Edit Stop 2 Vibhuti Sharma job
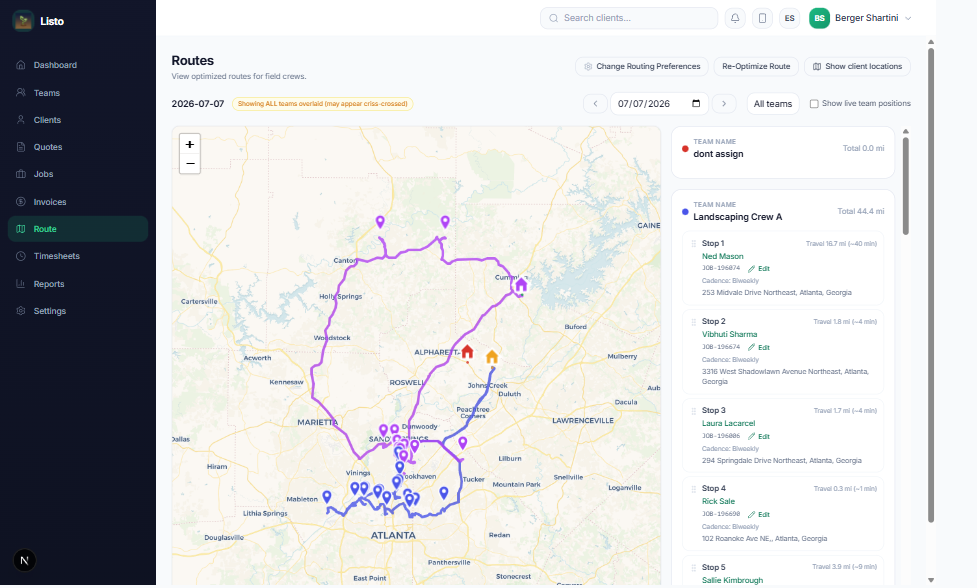The image size is (977, 588). (759, 347)
